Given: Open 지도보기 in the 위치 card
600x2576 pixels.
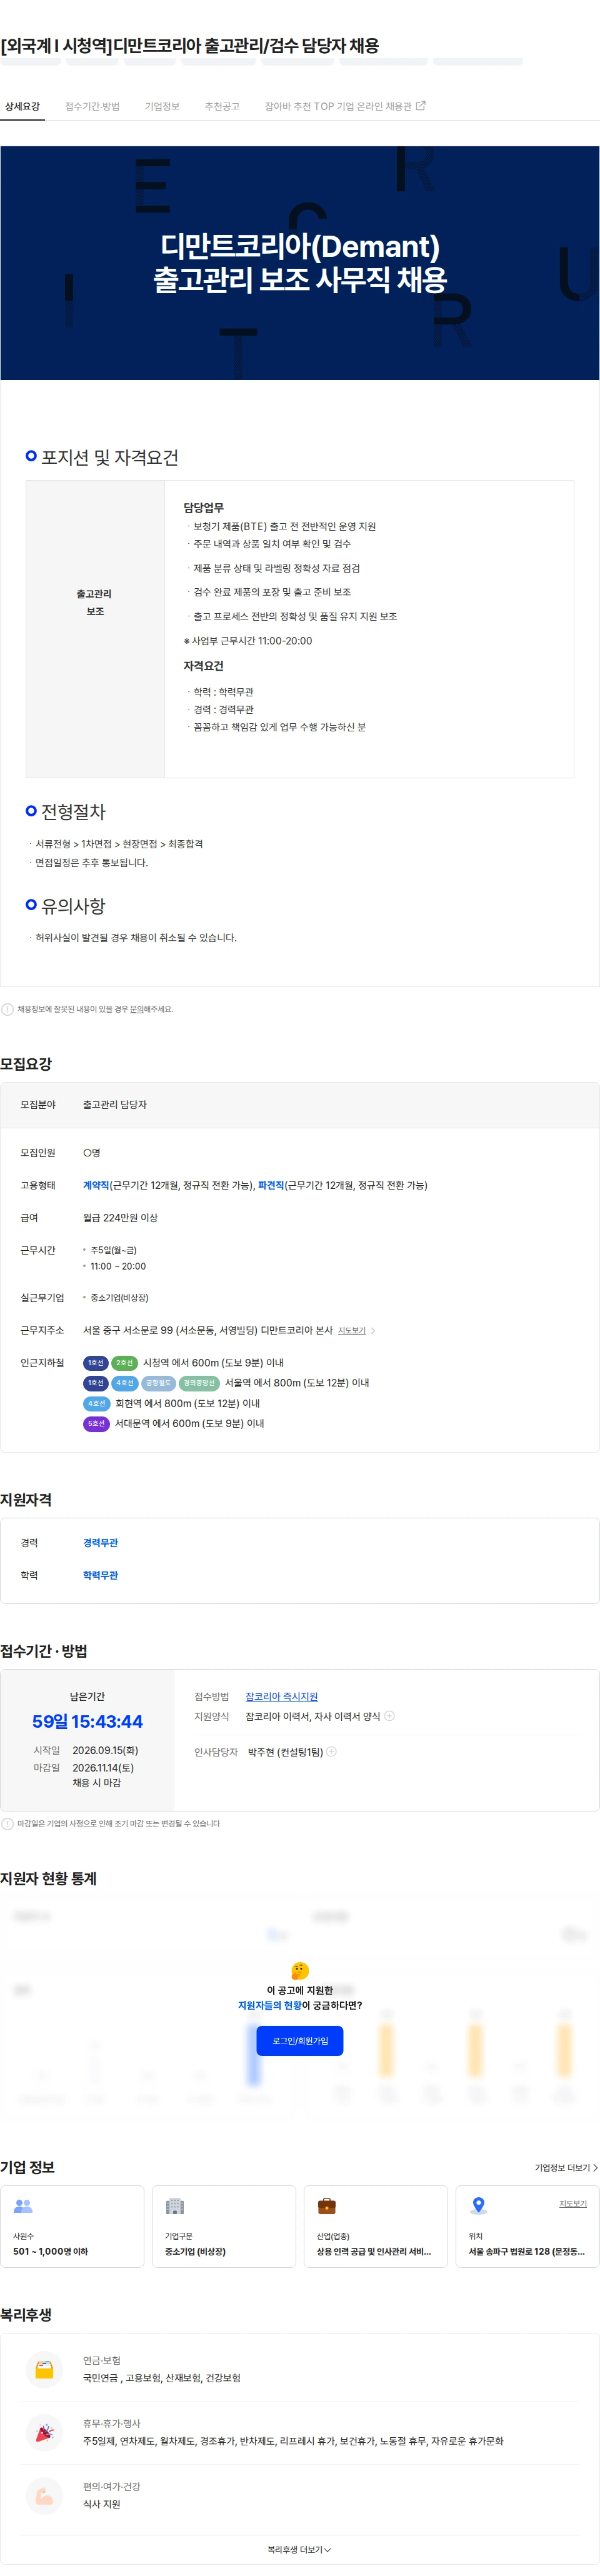Looking at the screenshot, I should pyautogui.click(x=573, y=2204).
